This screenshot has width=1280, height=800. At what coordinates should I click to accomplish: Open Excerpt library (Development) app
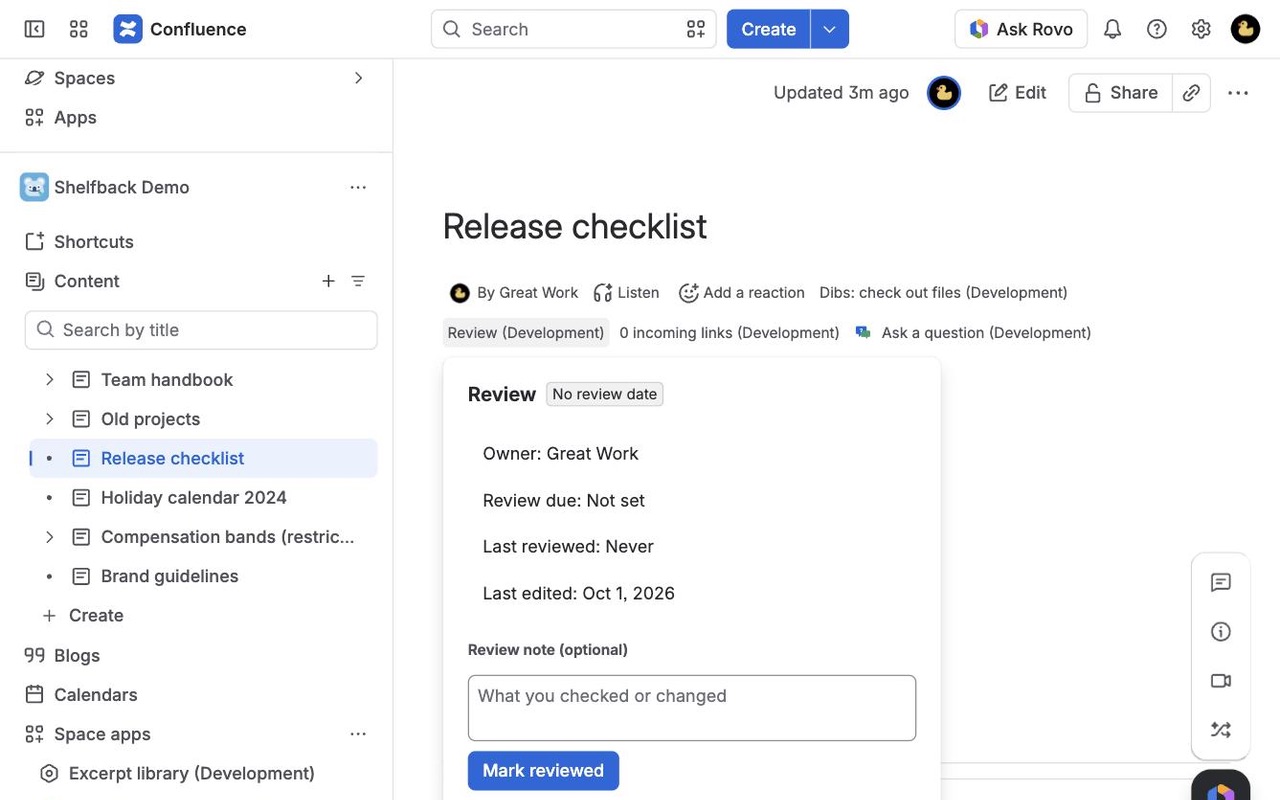tap(192, 773)
